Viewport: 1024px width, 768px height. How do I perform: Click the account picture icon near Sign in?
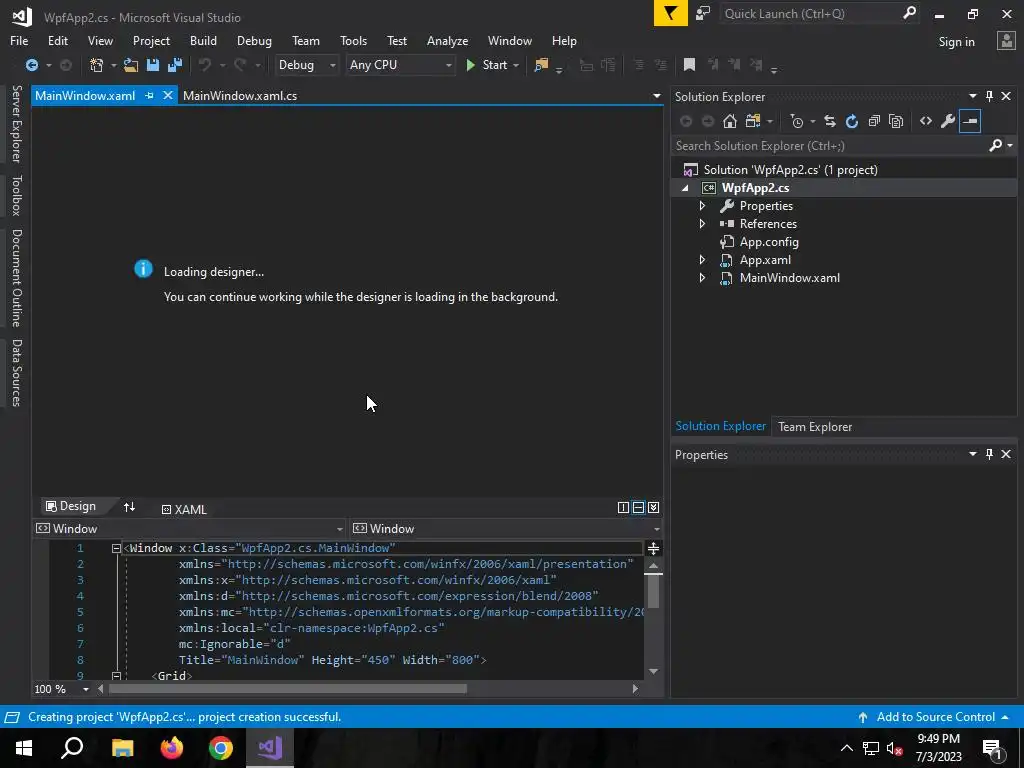pos(1006,40)
